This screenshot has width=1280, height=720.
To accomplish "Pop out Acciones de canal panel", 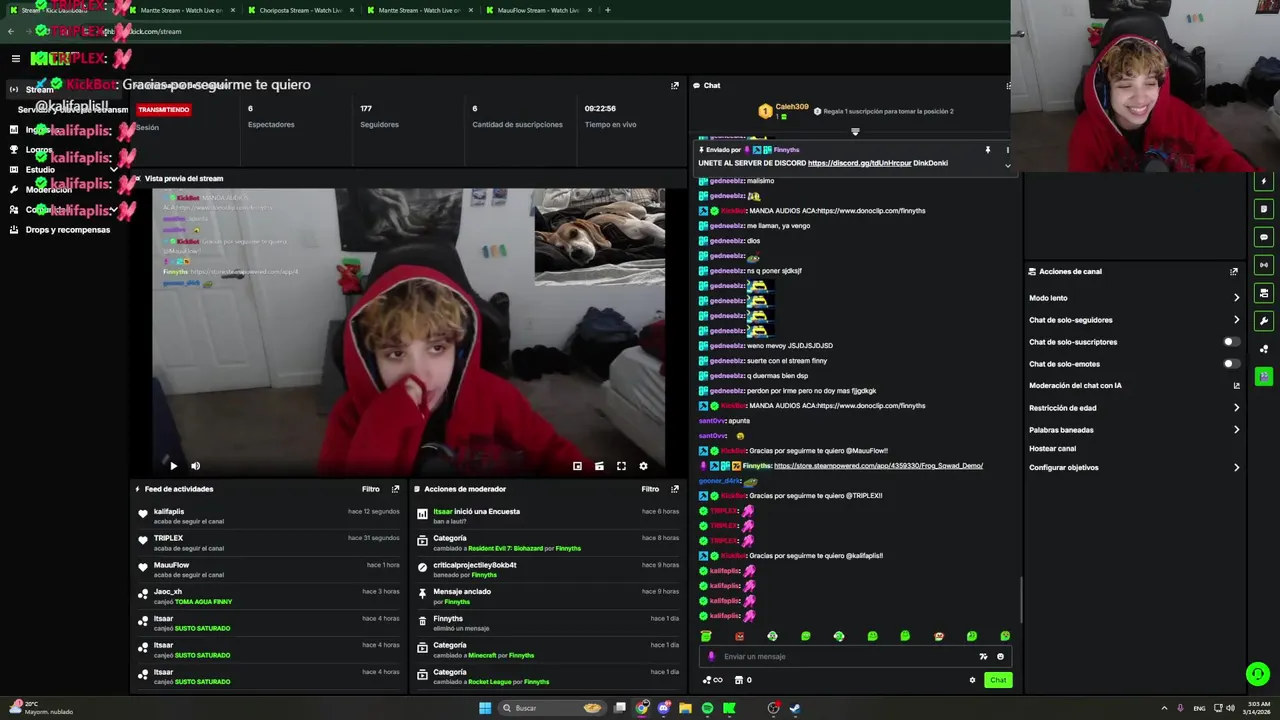I will click(x=1234, y=272).
